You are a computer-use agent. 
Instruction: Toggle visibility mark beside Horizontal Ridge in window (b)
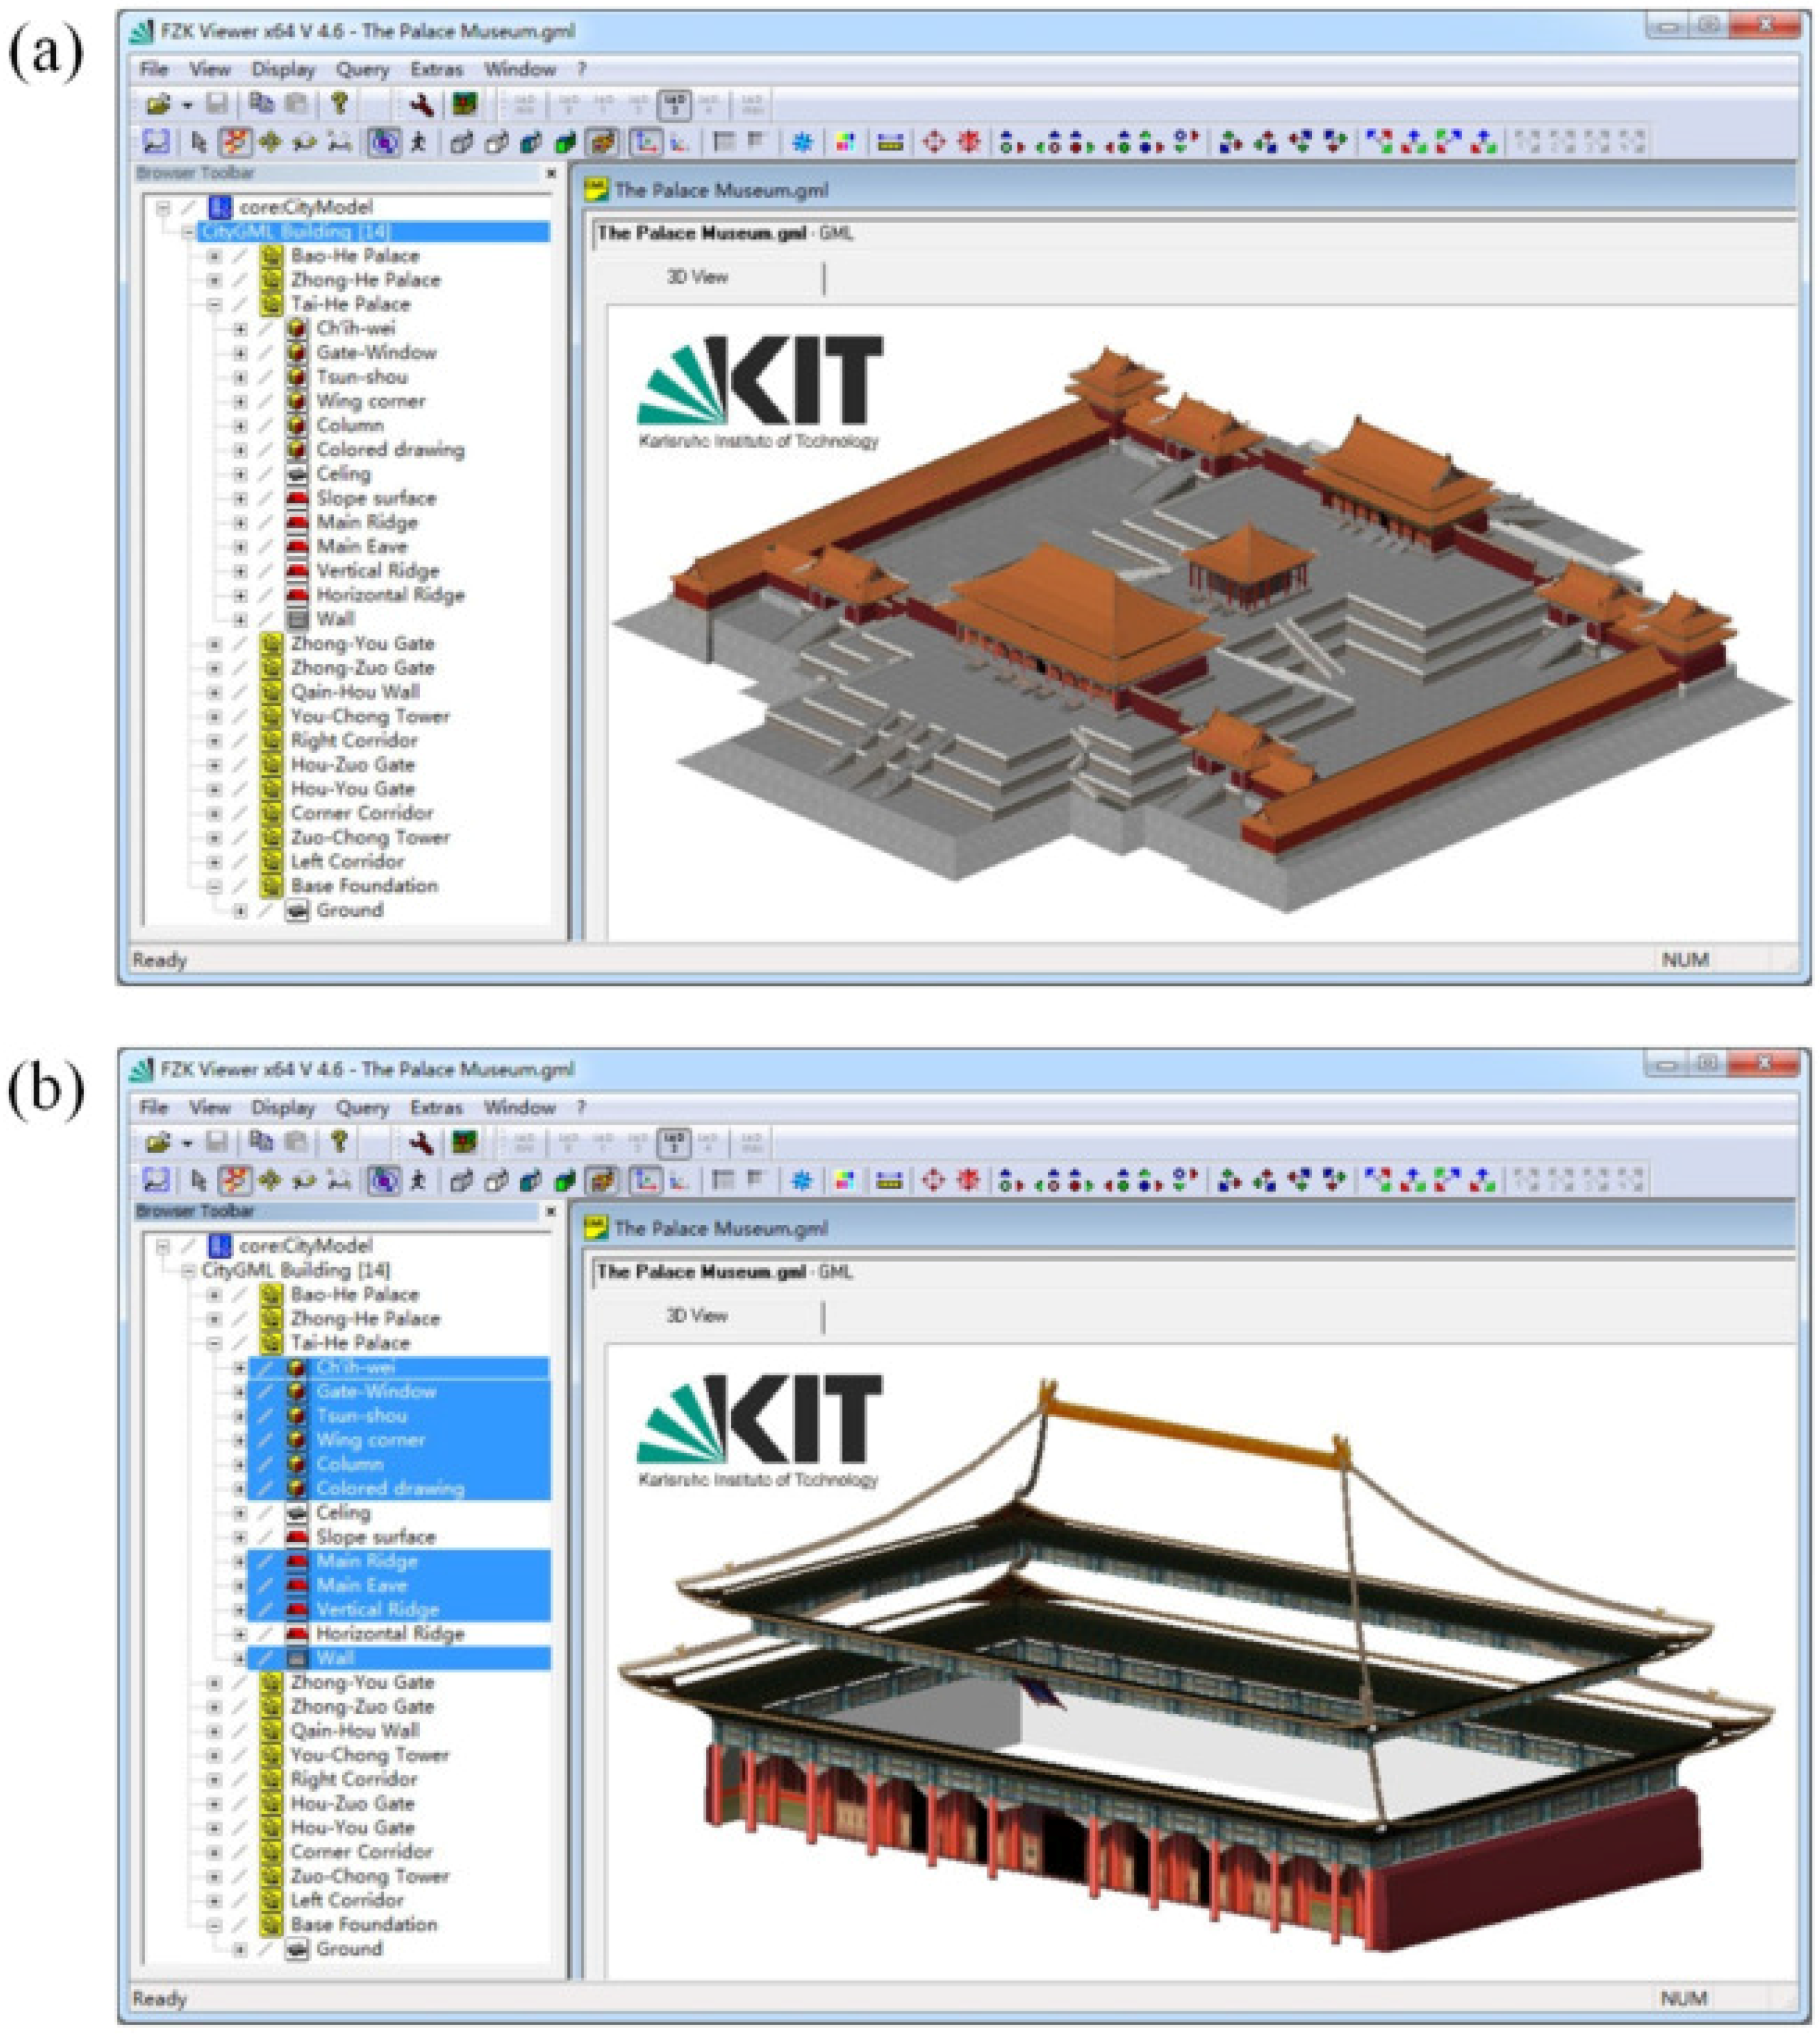pos(266,1634)
